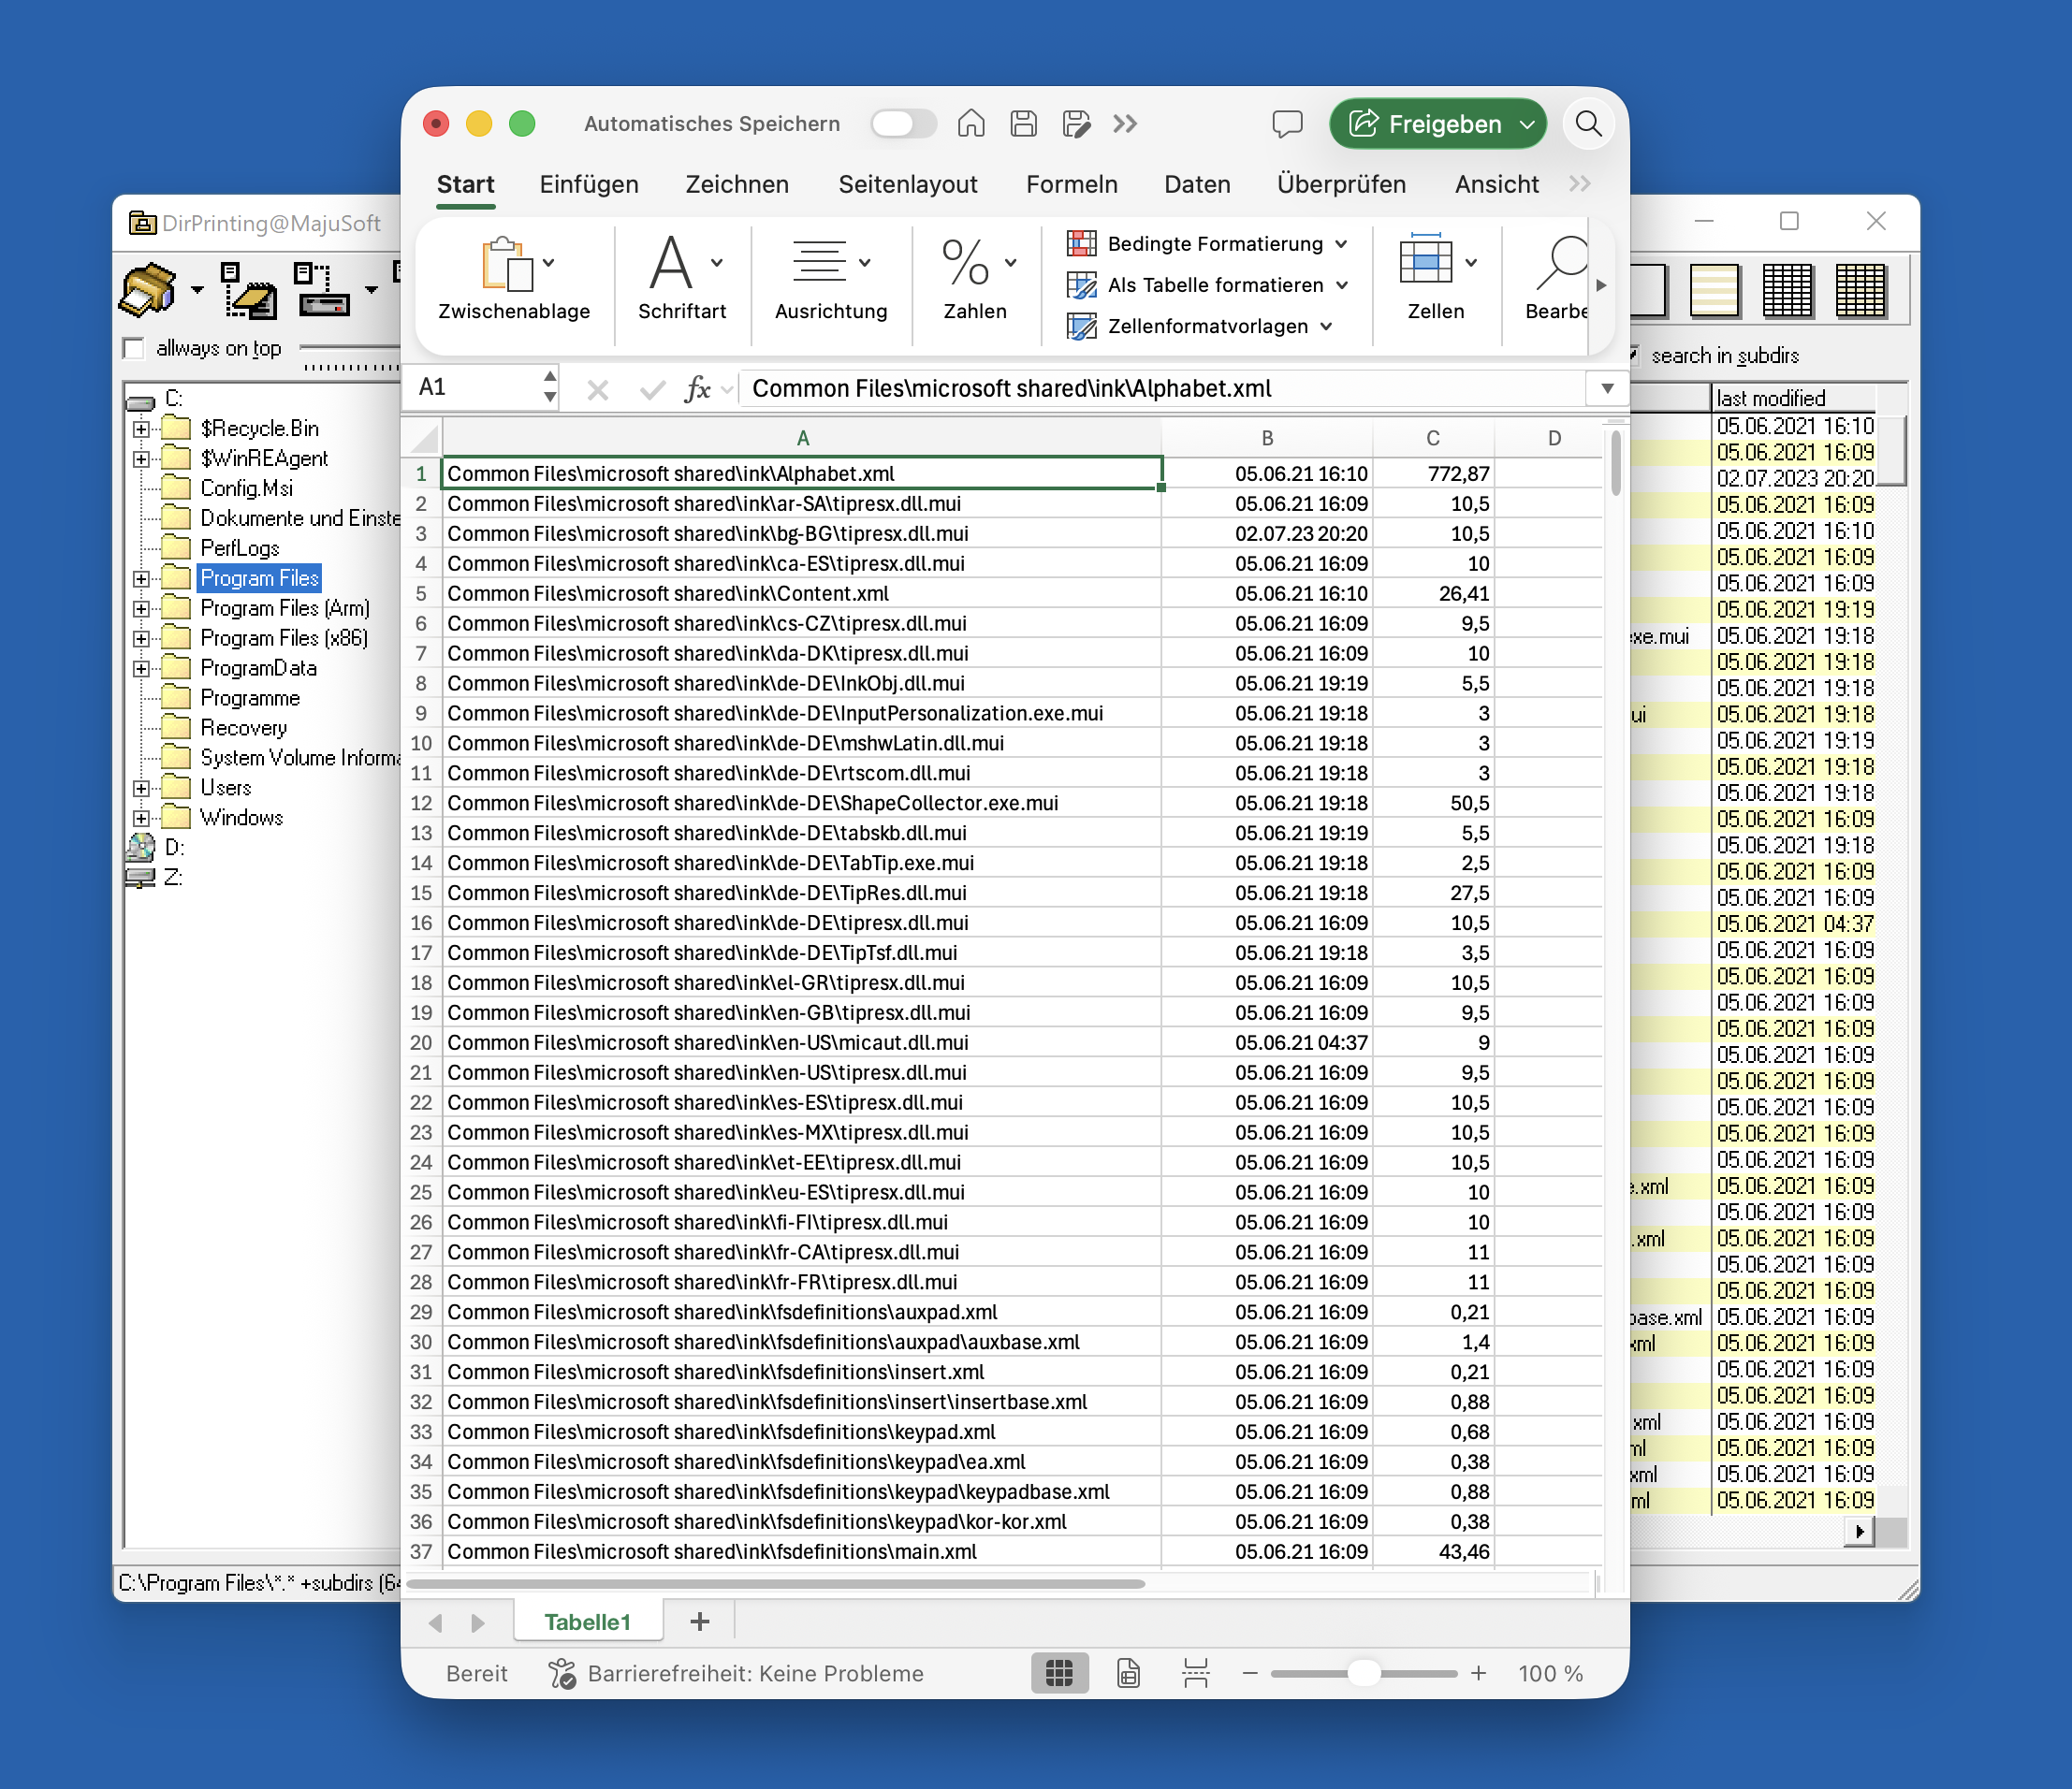The width and height of the screenshot is (2072, 1789).
Task: Switch to Normal view in the status bar
Action: point(1059,1673)
